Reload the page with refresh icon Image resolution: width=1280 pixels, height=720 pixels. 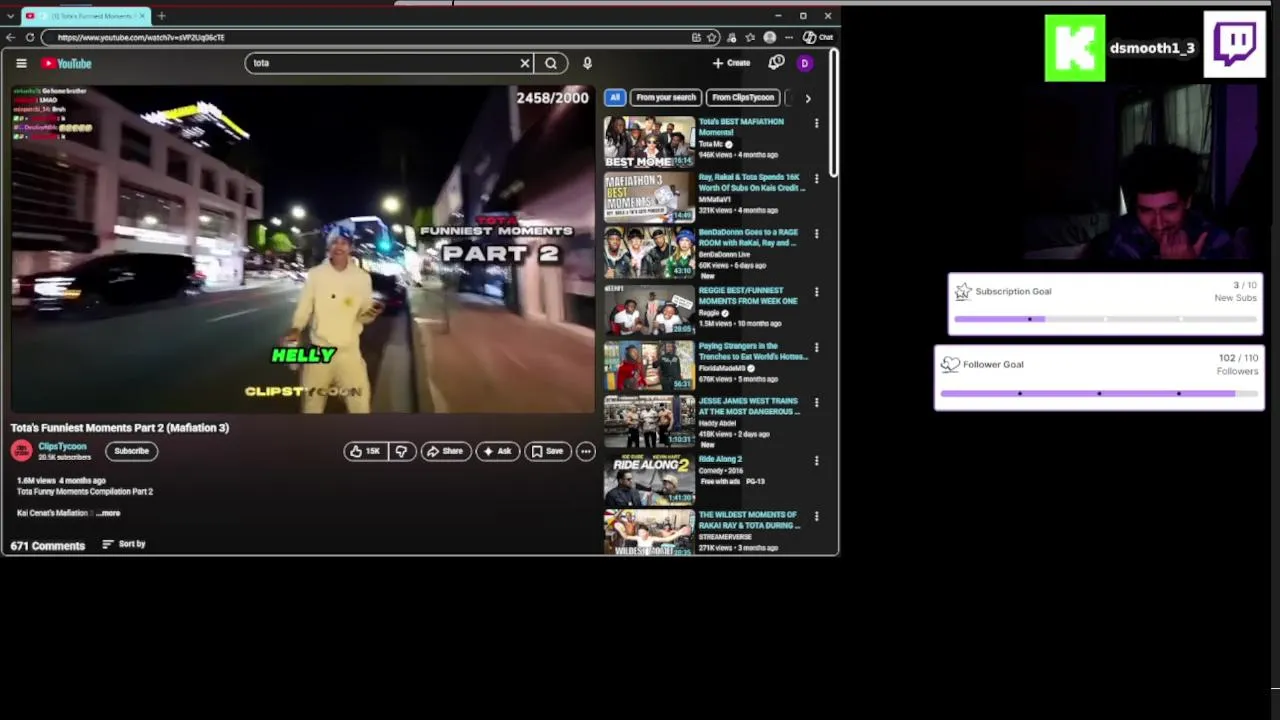click(x=30, y=37)
